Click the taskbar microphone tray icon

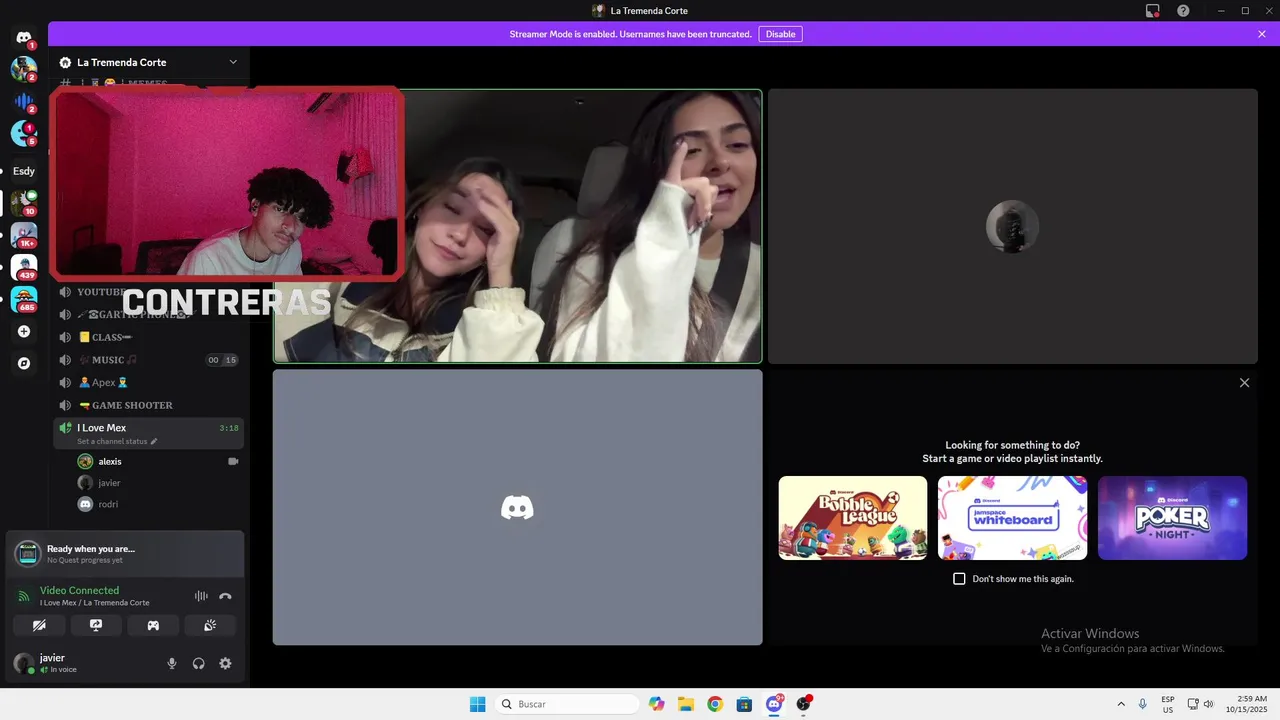pos(1143,704)
